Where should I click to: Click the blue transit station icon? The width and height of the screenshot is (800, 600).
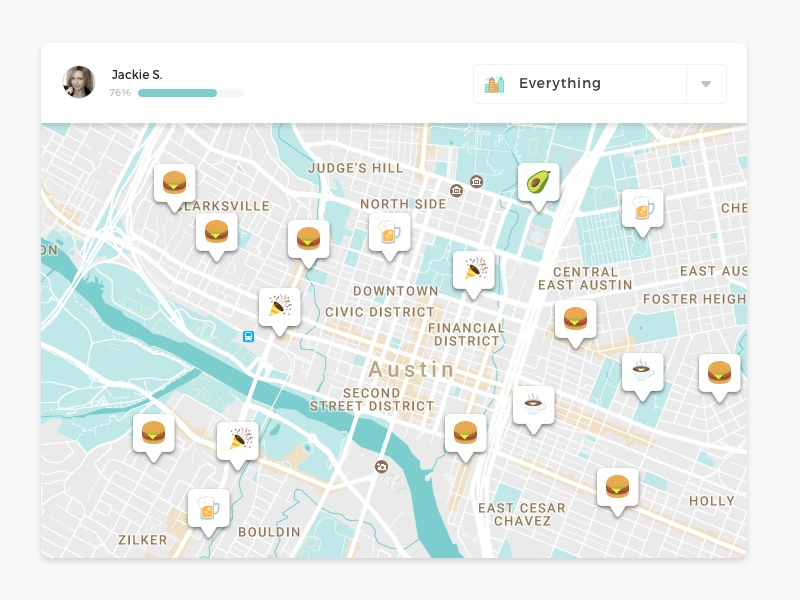pyautogui.click(x=248, y=336)
